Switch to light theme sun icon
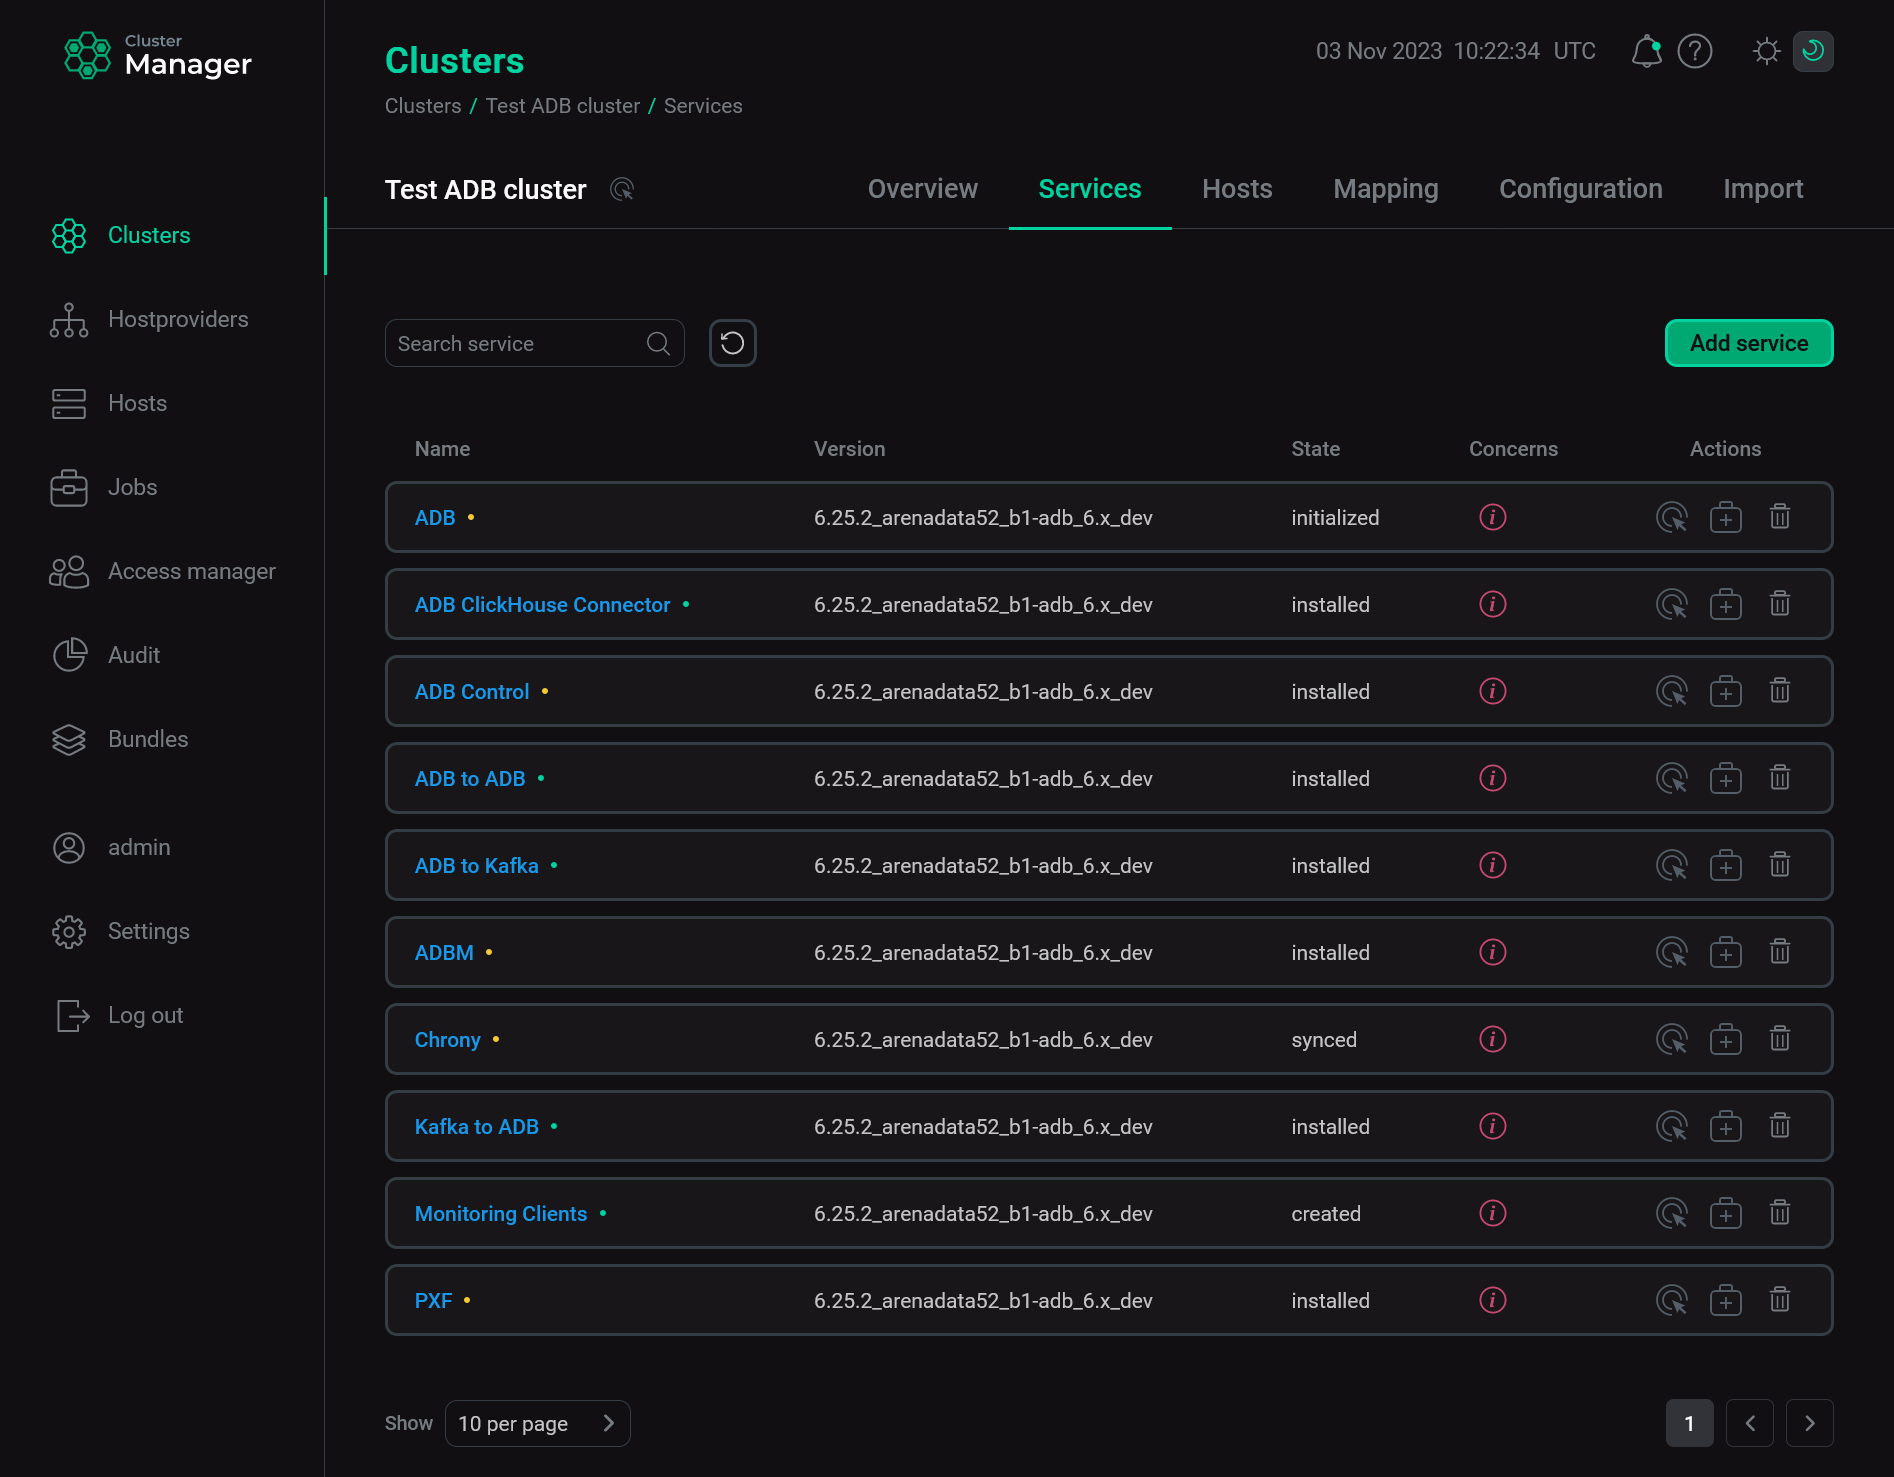Screen dimensions: 1894x1477 (x=1767, y=51)
